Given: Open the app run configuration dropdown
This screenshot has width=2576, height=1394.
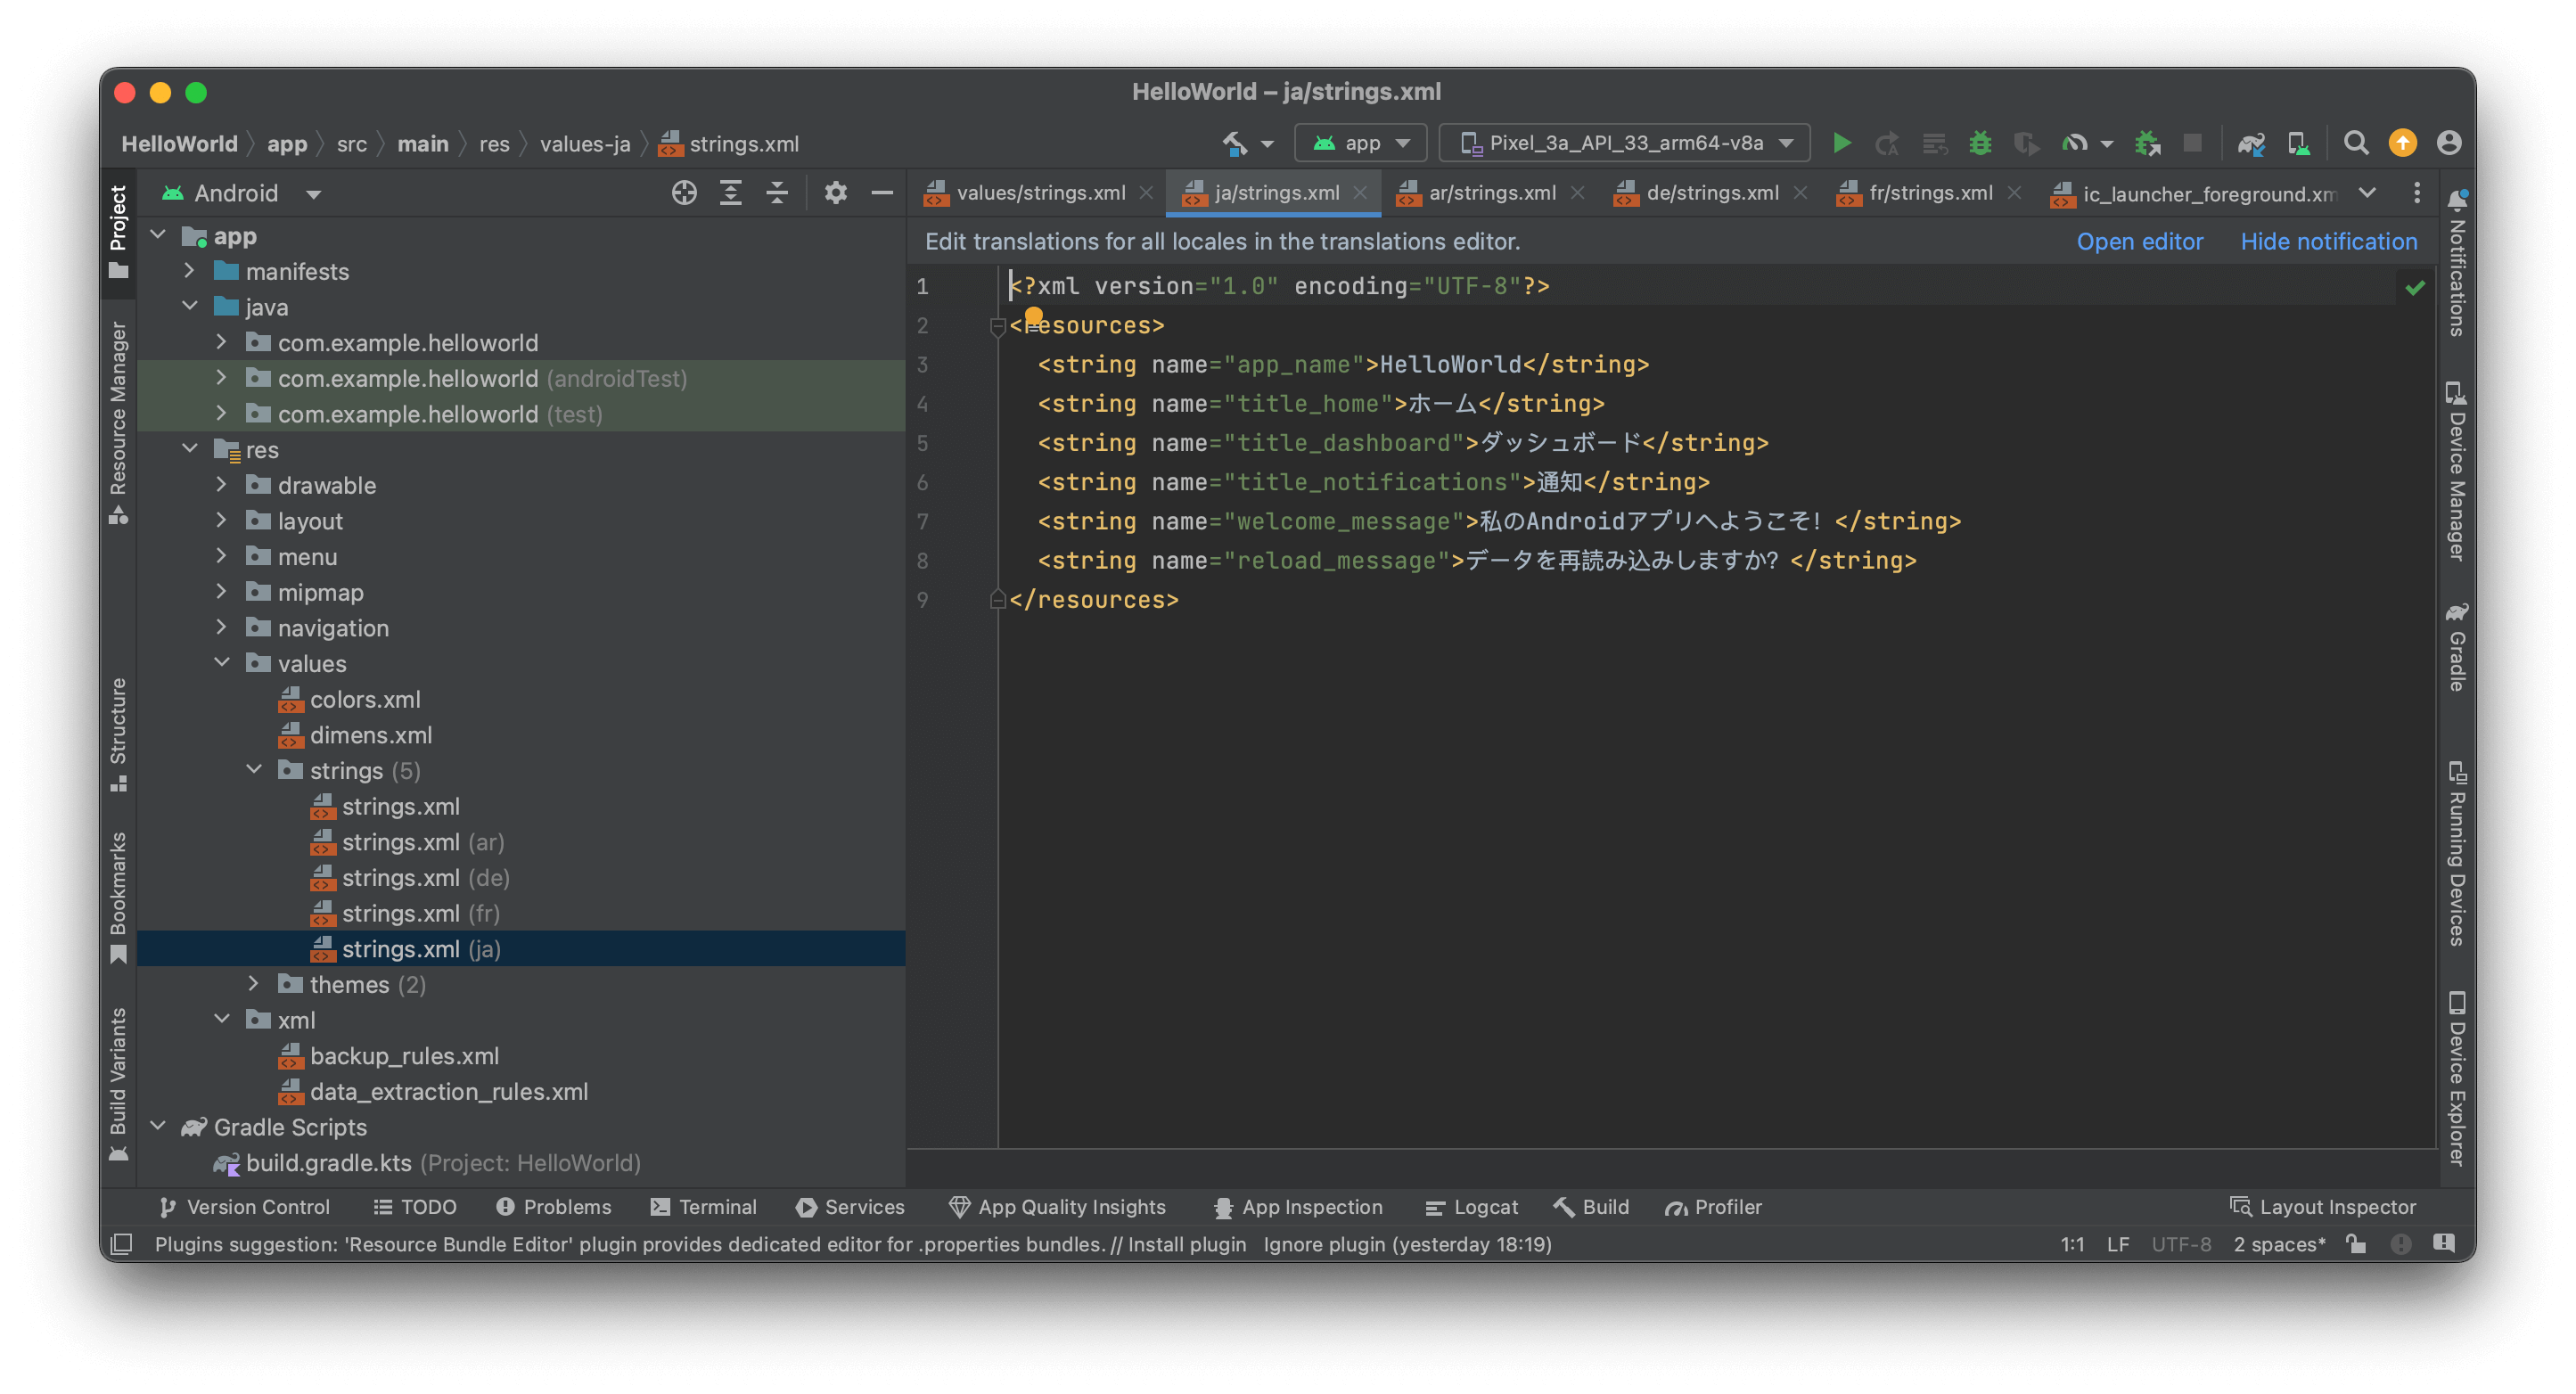Looking at the screenshot, I should tap(1361, 143).
